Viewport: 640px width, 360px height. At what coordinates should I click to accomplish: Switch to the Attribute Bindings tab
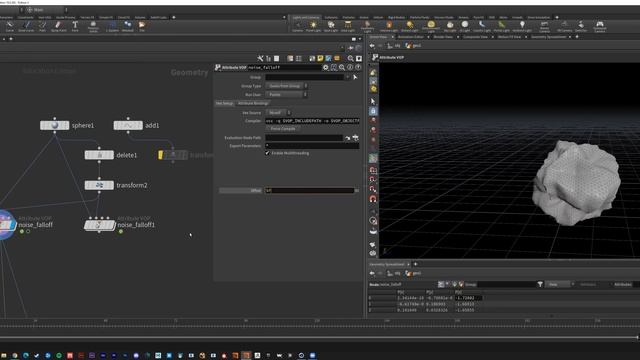[x=253, y=103]
